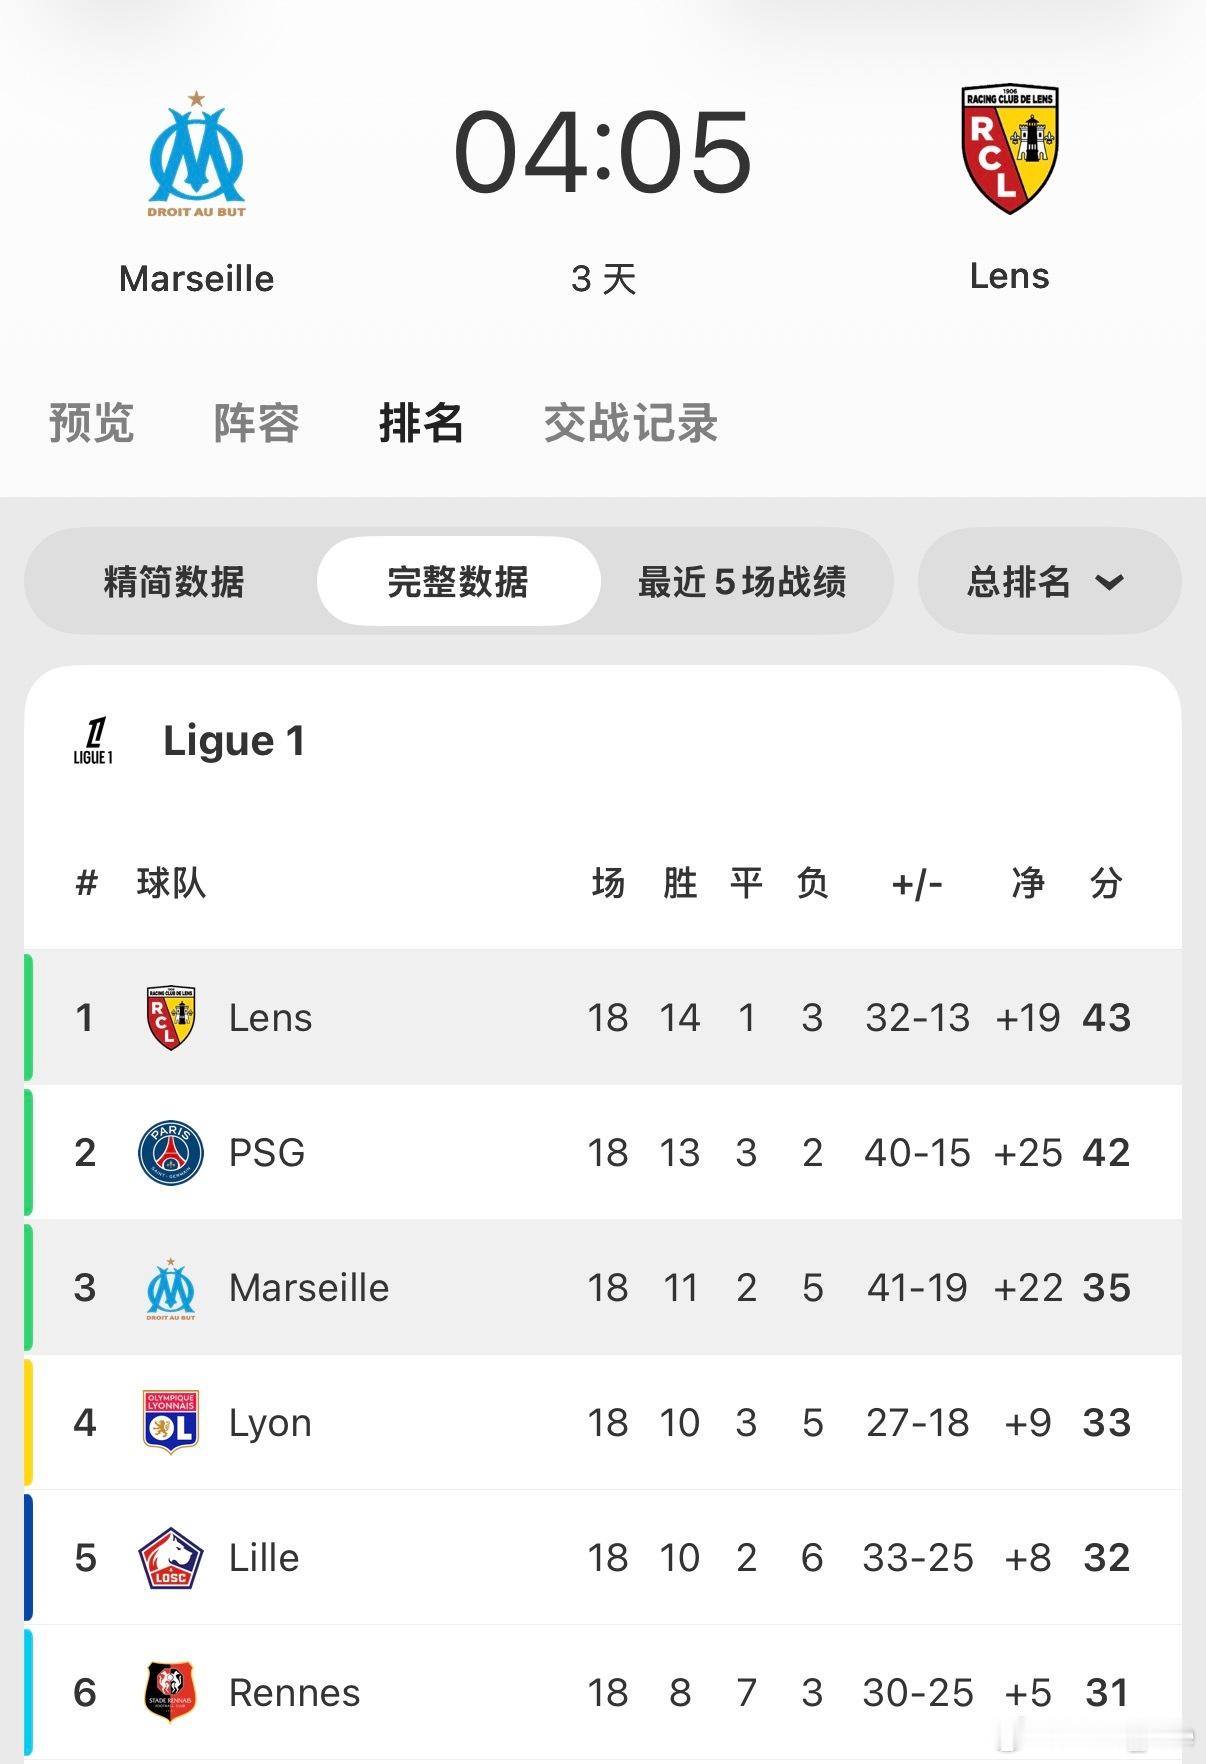Switch to 阵容 tab
This screenshot has width=1206, height=1764.
click(x=256, y=423)
